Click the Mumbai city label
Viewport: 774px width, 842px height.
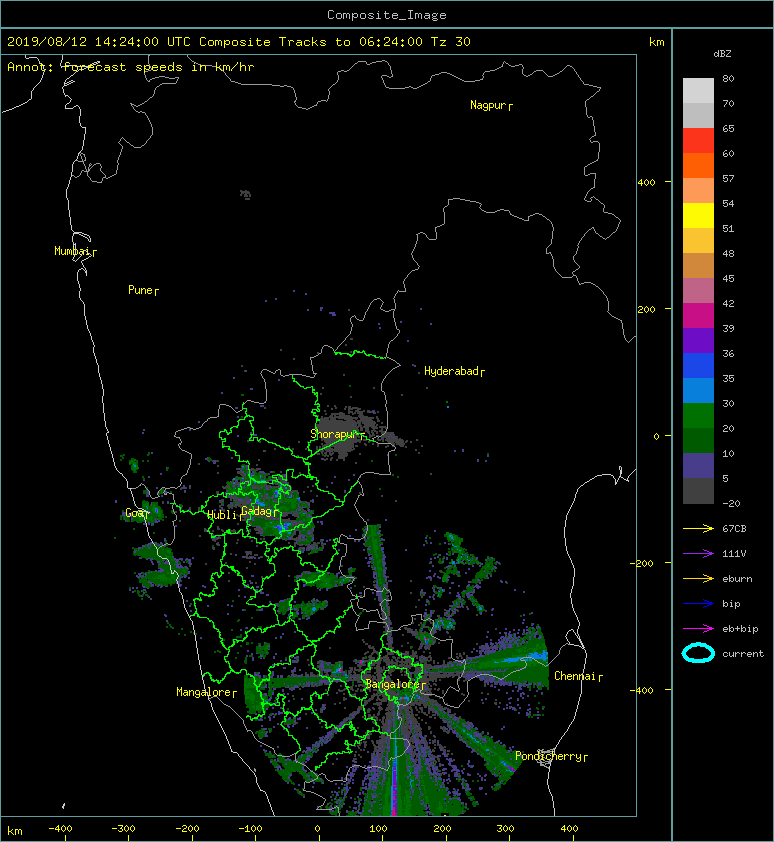(75, 251)
